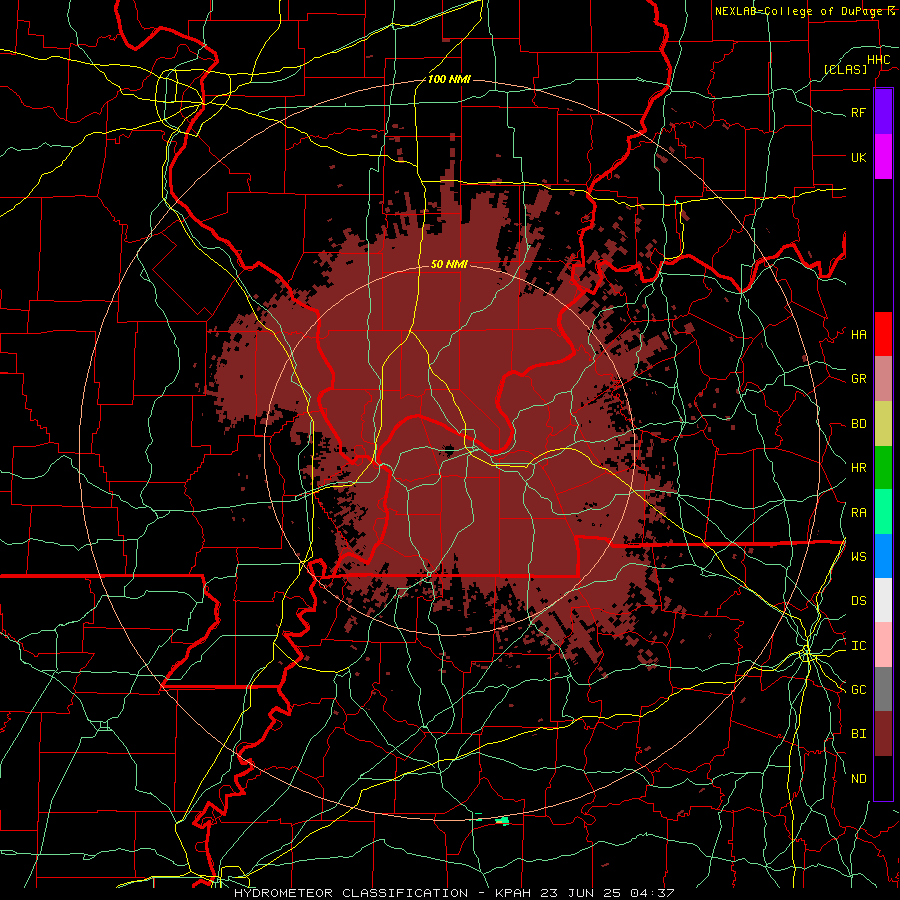
Task: Click the GC legend text label
Action: tap(859, 690)
